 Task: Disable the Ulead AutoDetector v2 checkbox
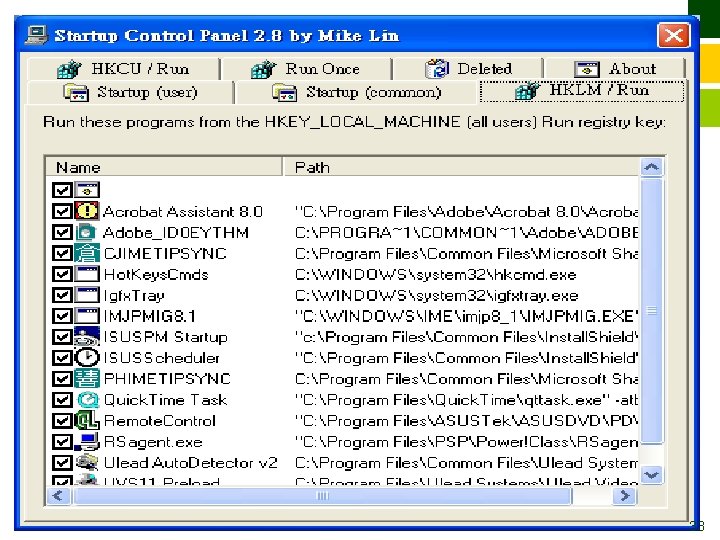coord(62,462)
